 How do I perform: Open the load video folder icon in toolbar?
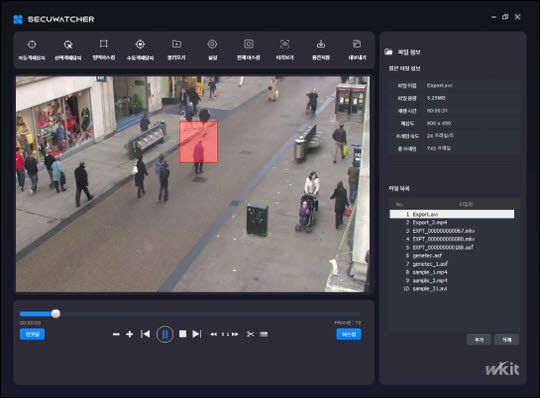coord(176,44)
